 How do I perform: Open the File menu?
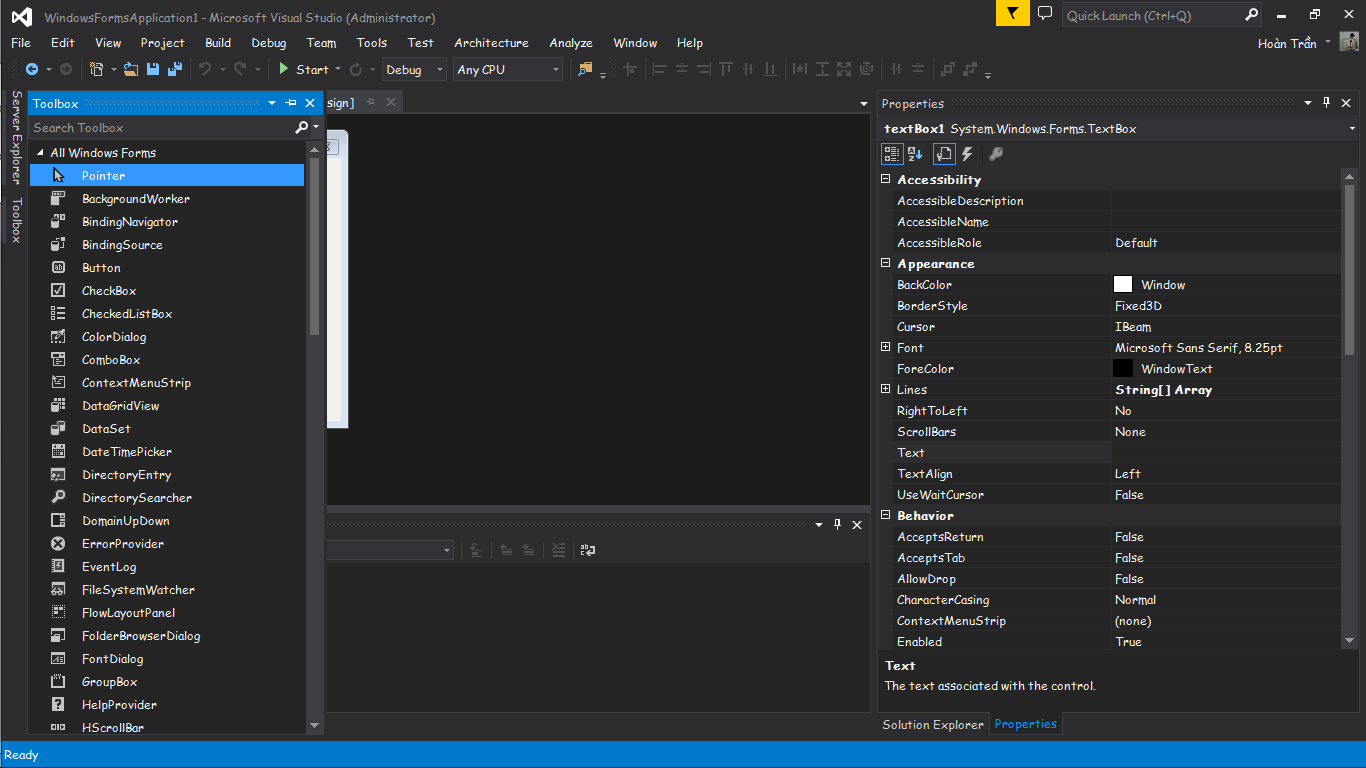tap(21, 43)
